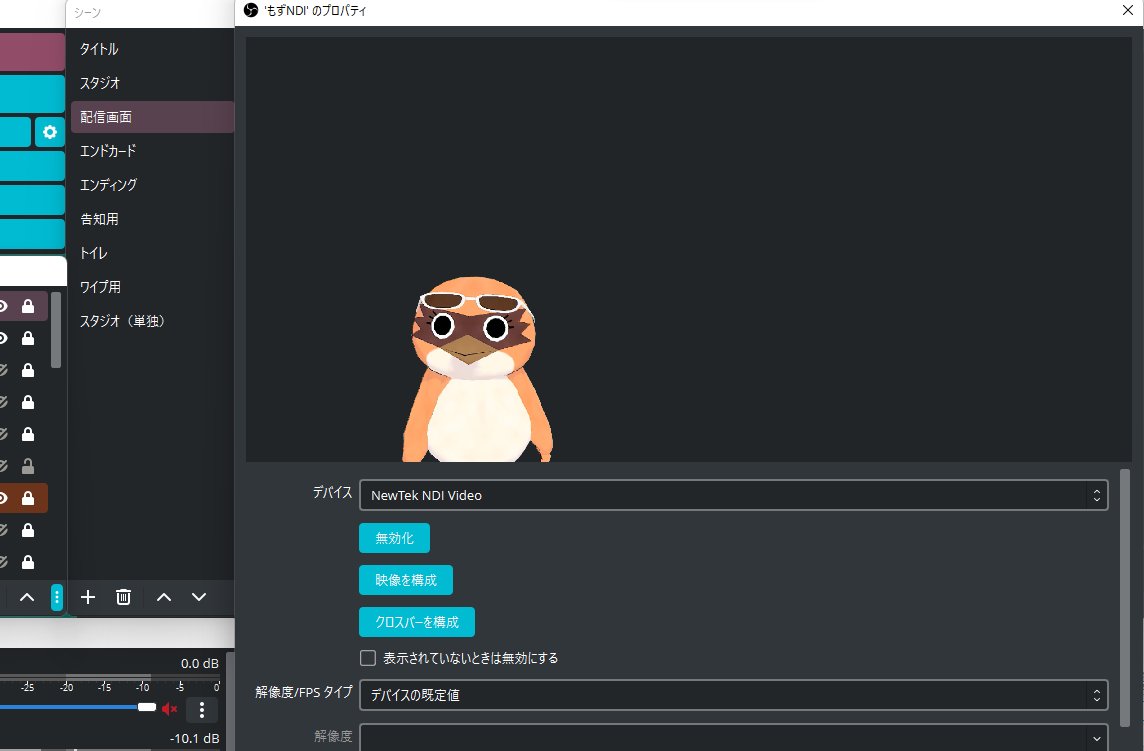Open audio mixer three-dot options menu

[202, 709]
